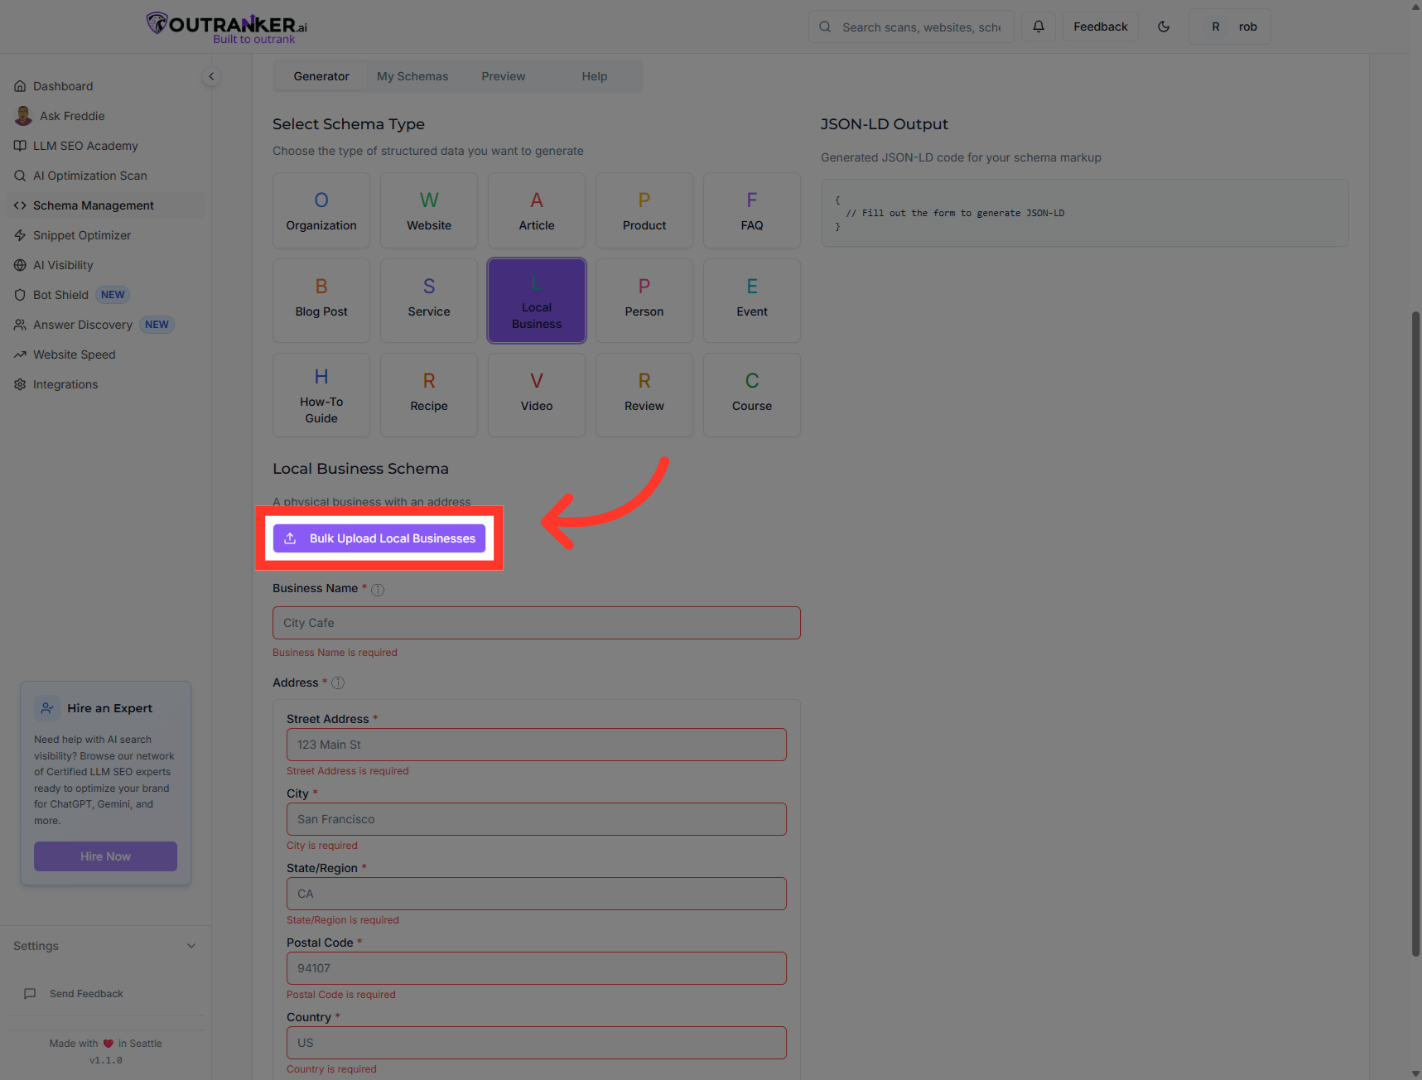Click the City Cafe business name field
1422x1080 pixels.
[x=536, y=622]
